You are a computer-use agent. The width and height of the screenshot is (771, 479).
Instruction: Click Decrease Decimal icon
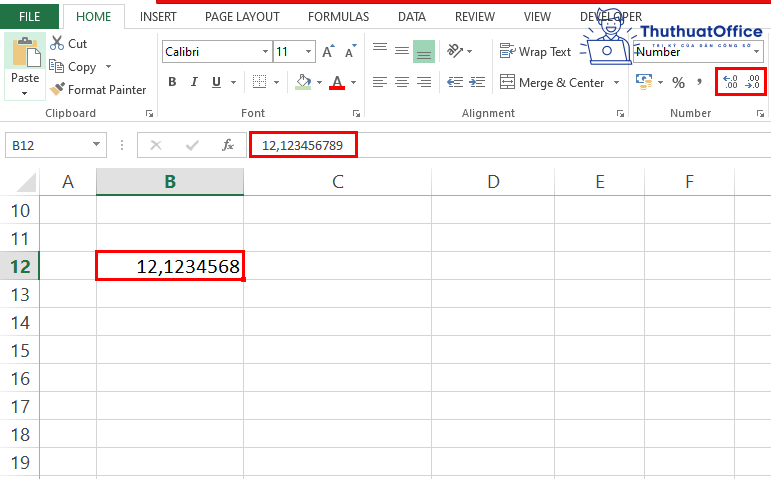(753, 82)
